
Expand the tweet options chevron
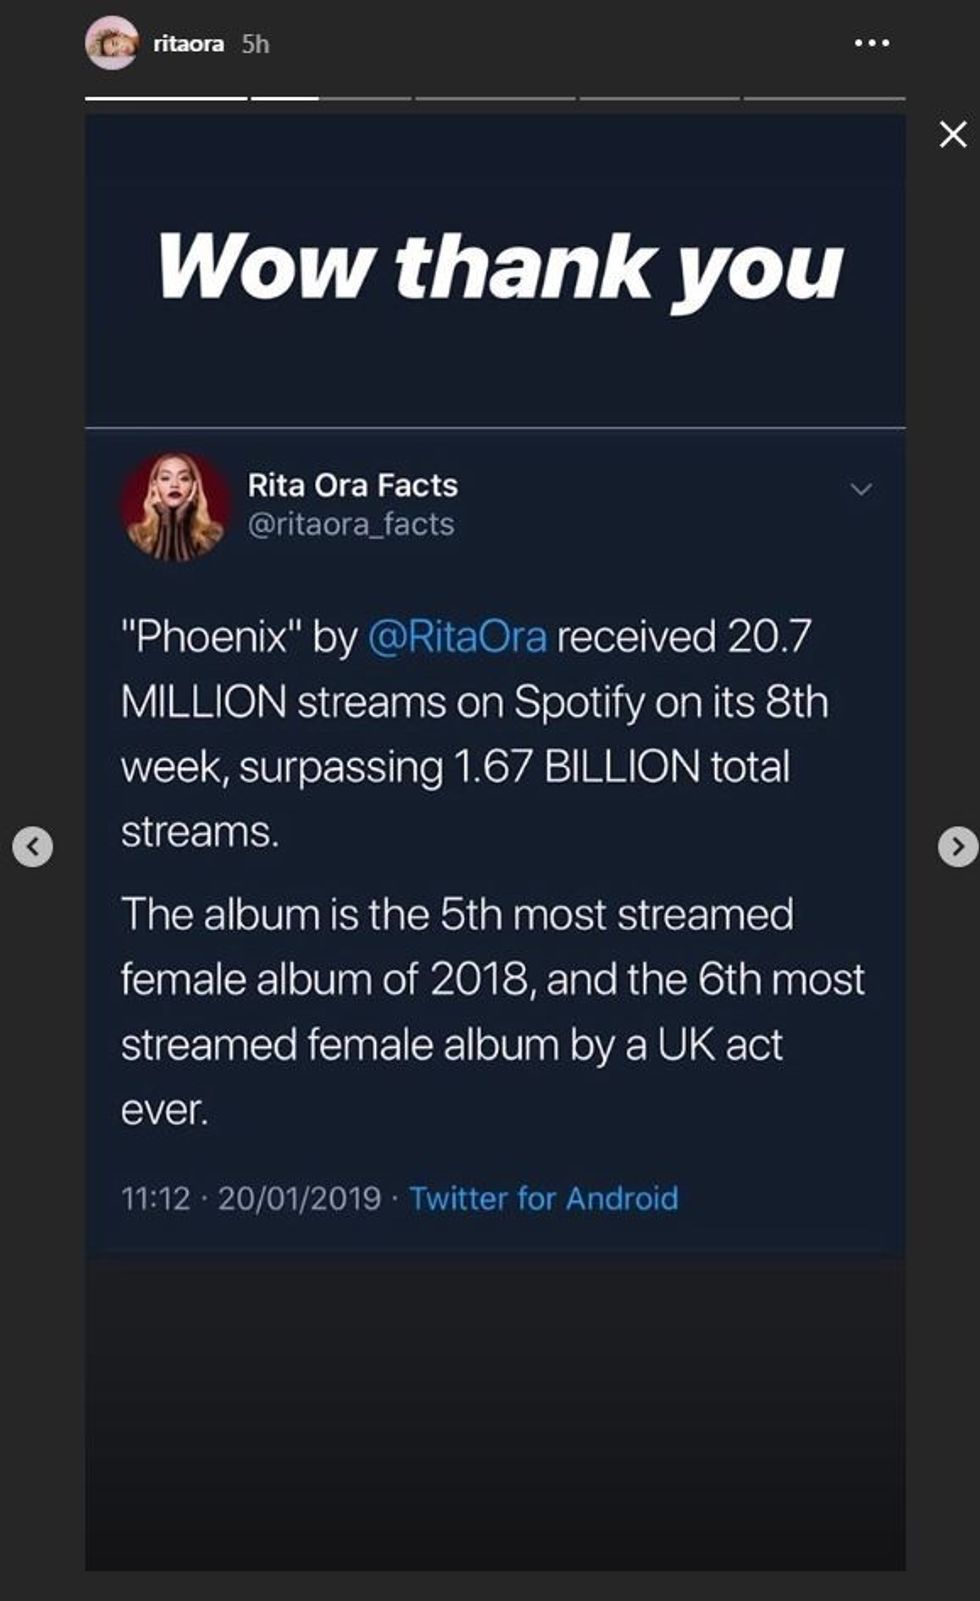point(861,489)
